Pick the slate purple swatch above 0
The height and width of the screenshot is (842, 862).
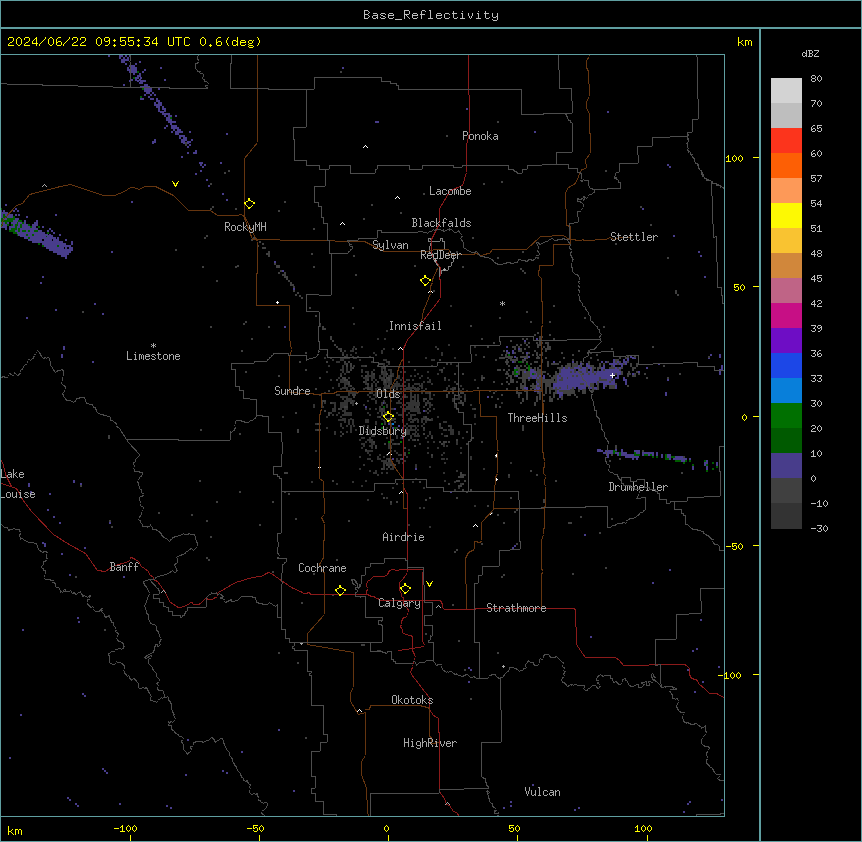[x=786, y=466]
